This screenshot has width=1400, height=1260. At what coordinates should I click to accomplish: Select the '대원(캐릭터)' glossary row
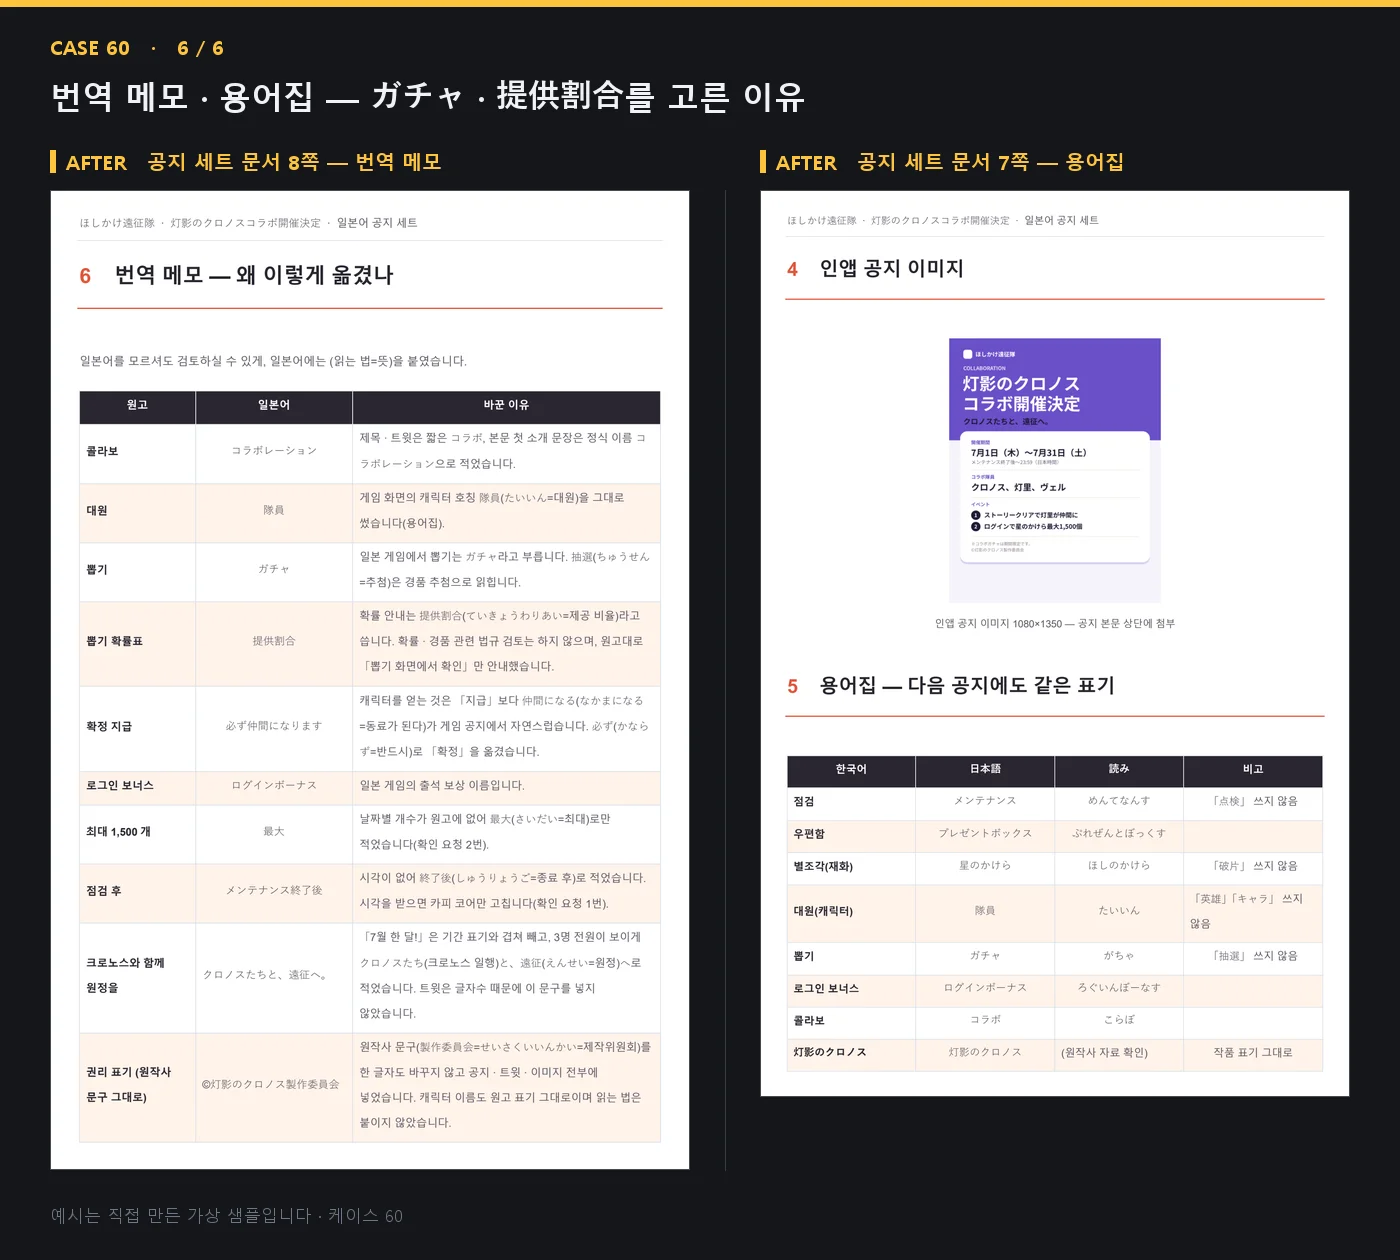click(1055, 911)
